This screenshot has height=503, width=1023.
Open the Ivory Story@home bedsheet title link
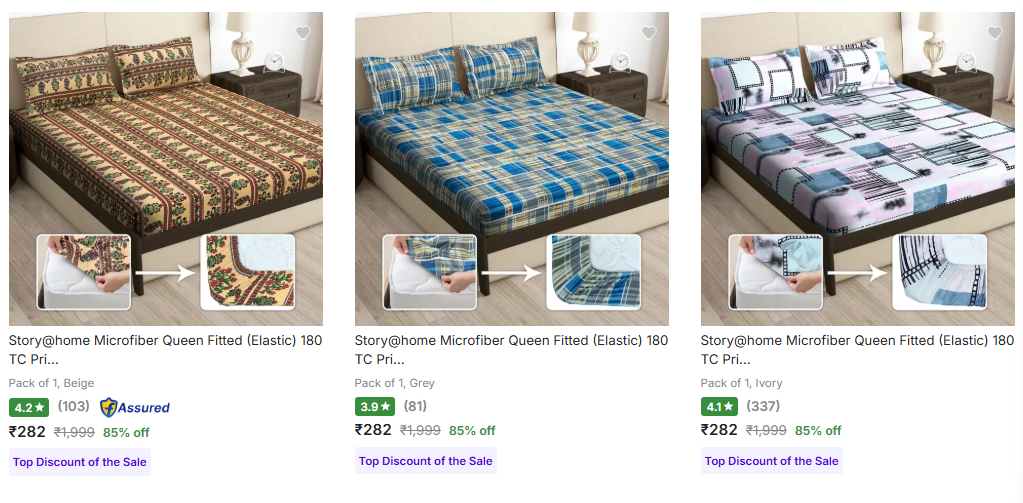(857, 350)
